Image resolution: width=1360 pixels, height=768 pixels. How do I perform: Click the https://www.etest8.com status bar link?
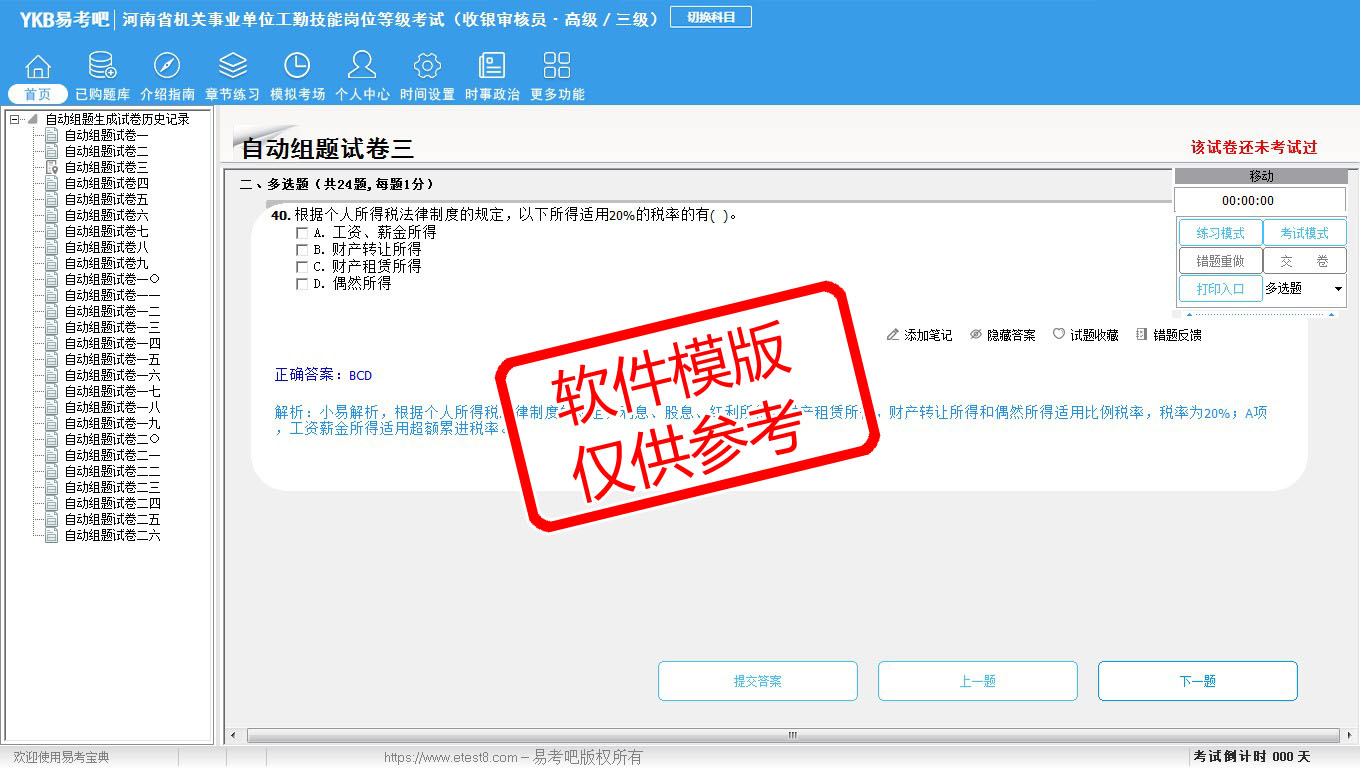(x=451, y=757)
